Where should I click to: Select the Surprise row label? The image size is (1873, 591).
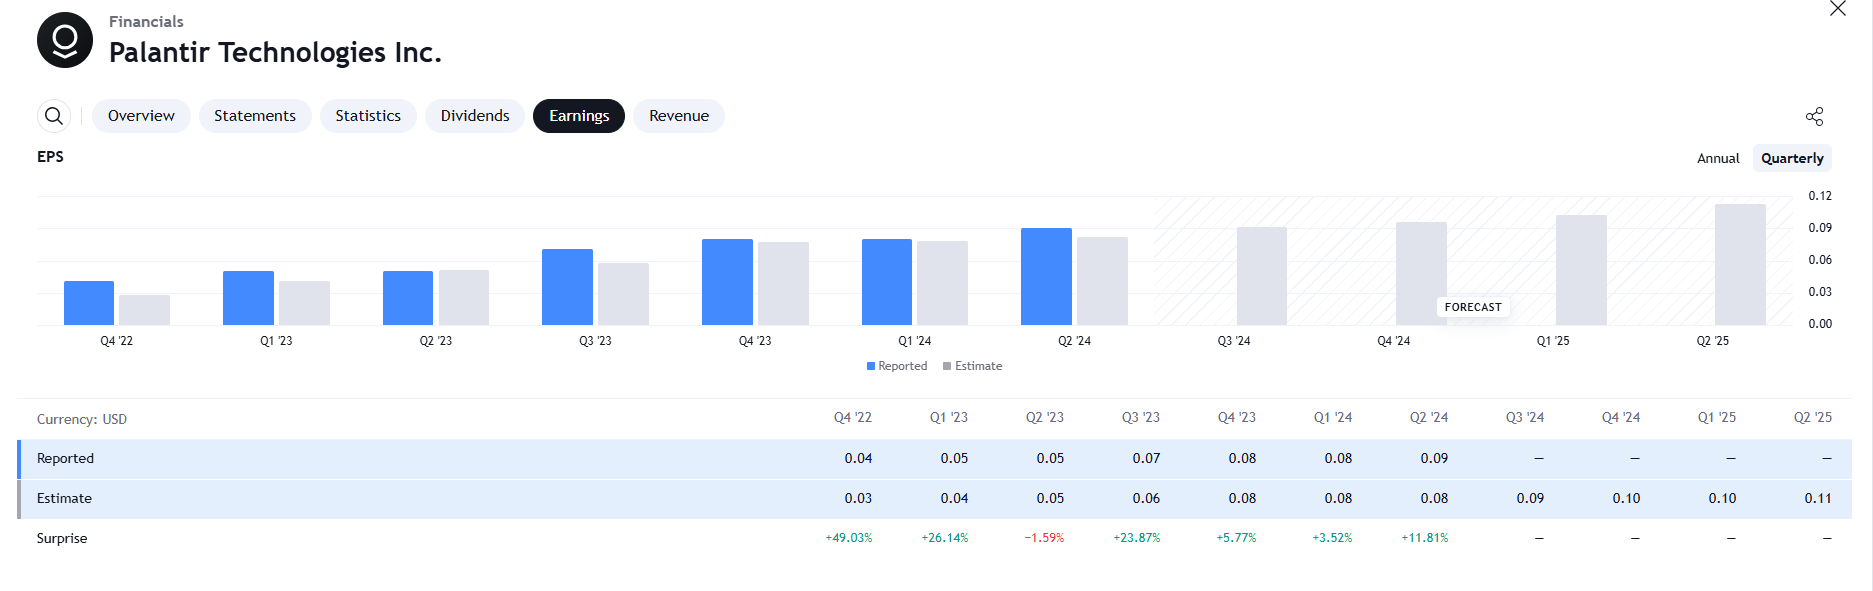tap(62, 538)
